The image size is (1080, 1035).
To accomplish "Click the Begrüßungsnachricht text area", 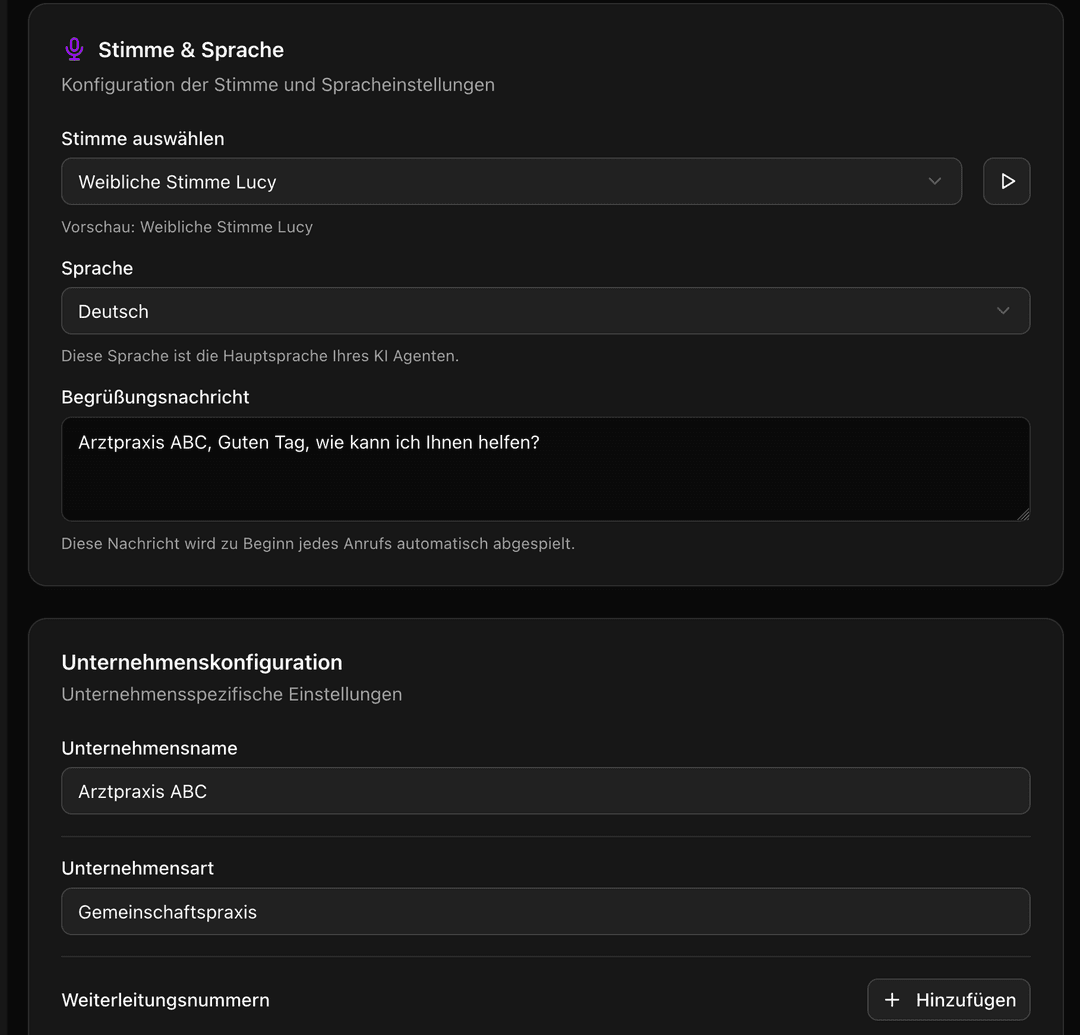I will click(546, 468).
